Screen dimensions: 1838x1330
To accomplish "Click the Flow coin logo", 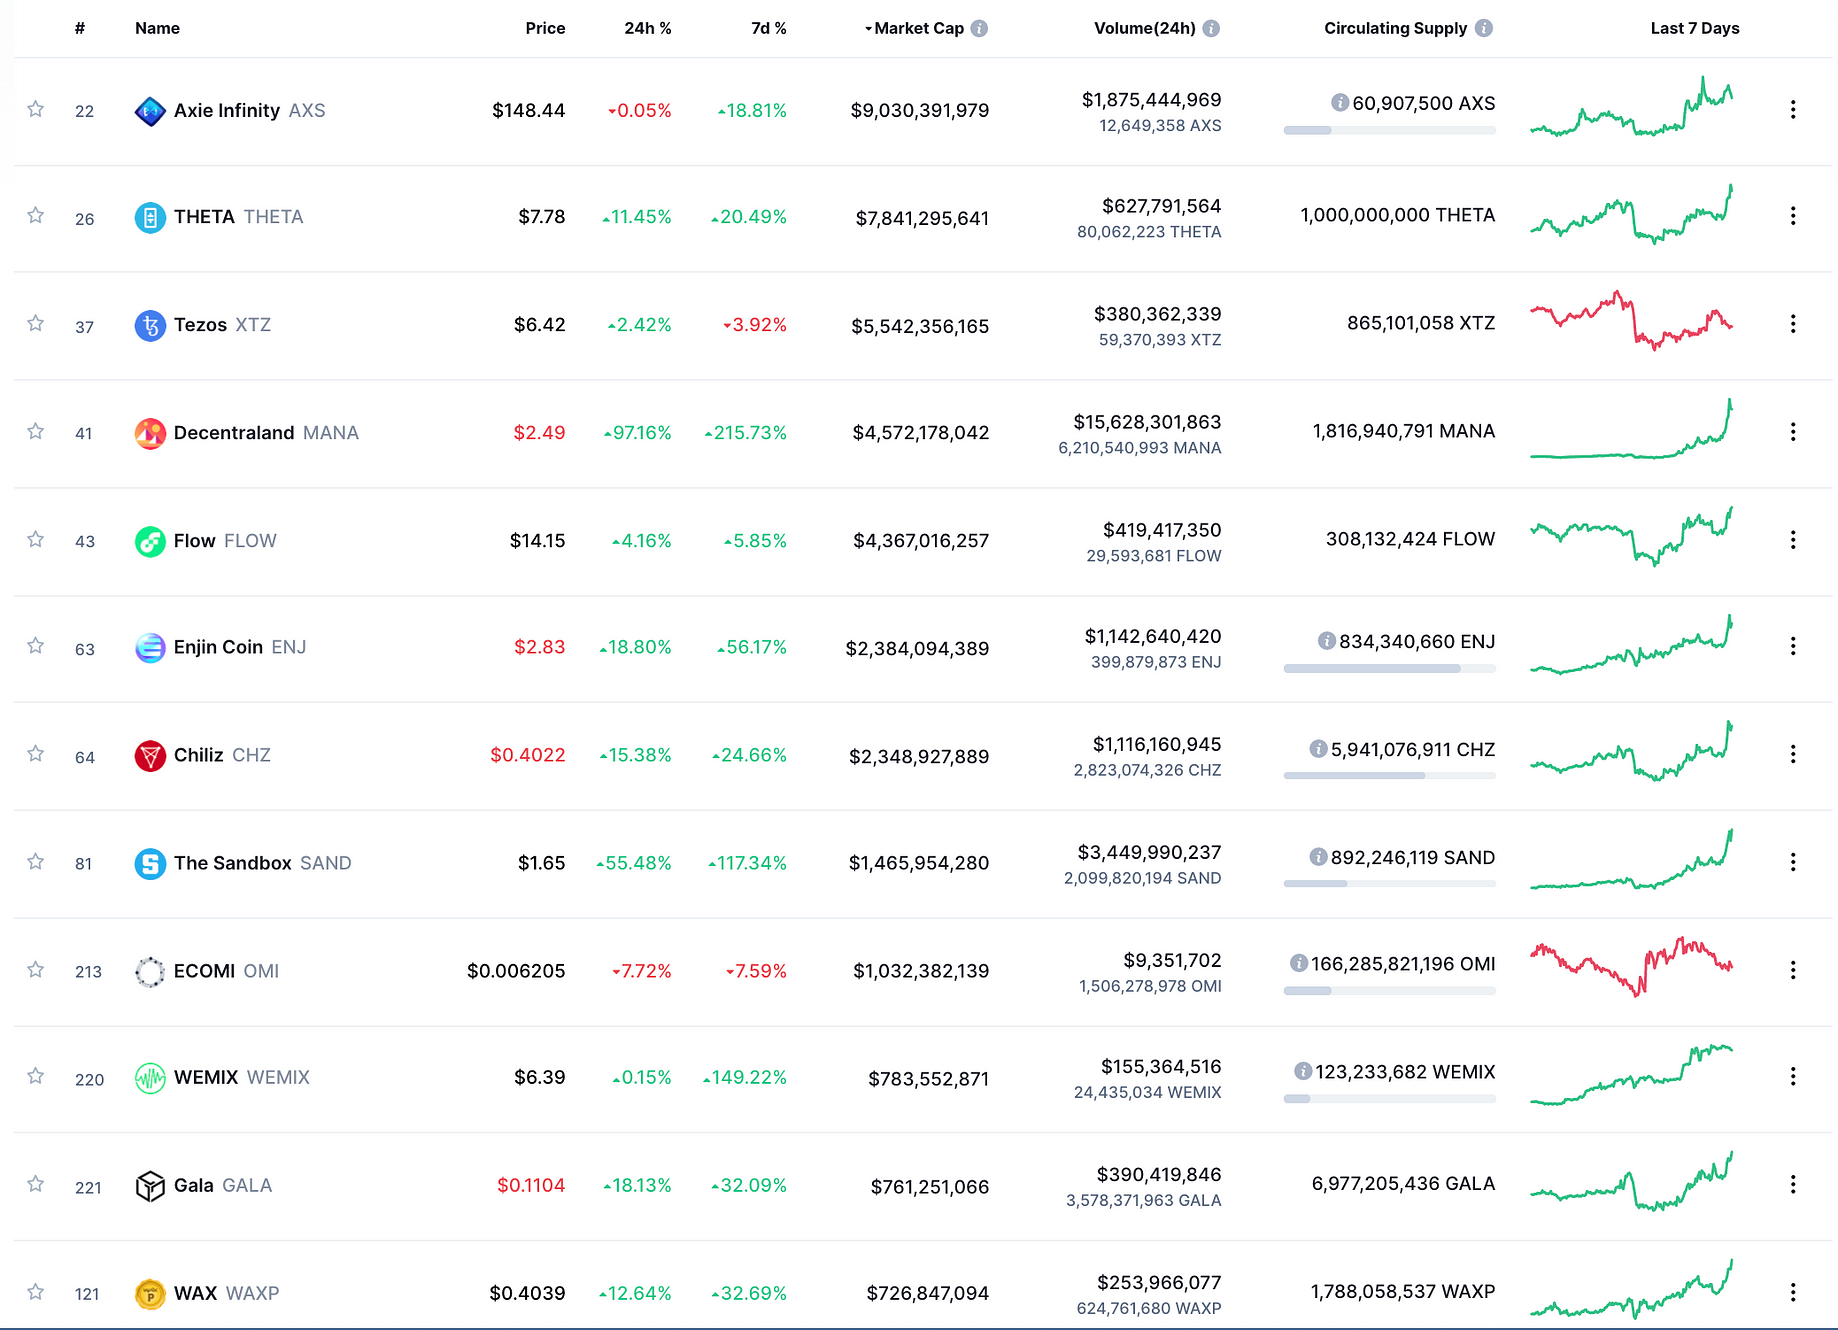I will pyautogui.click(x=150, y=541).
